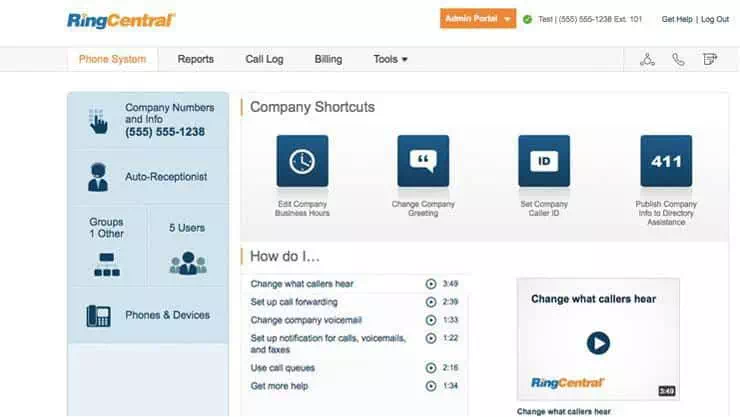Open the Auto-Receptionist section
This screenshot has width=740, height=417.
[x=148, y=177]
